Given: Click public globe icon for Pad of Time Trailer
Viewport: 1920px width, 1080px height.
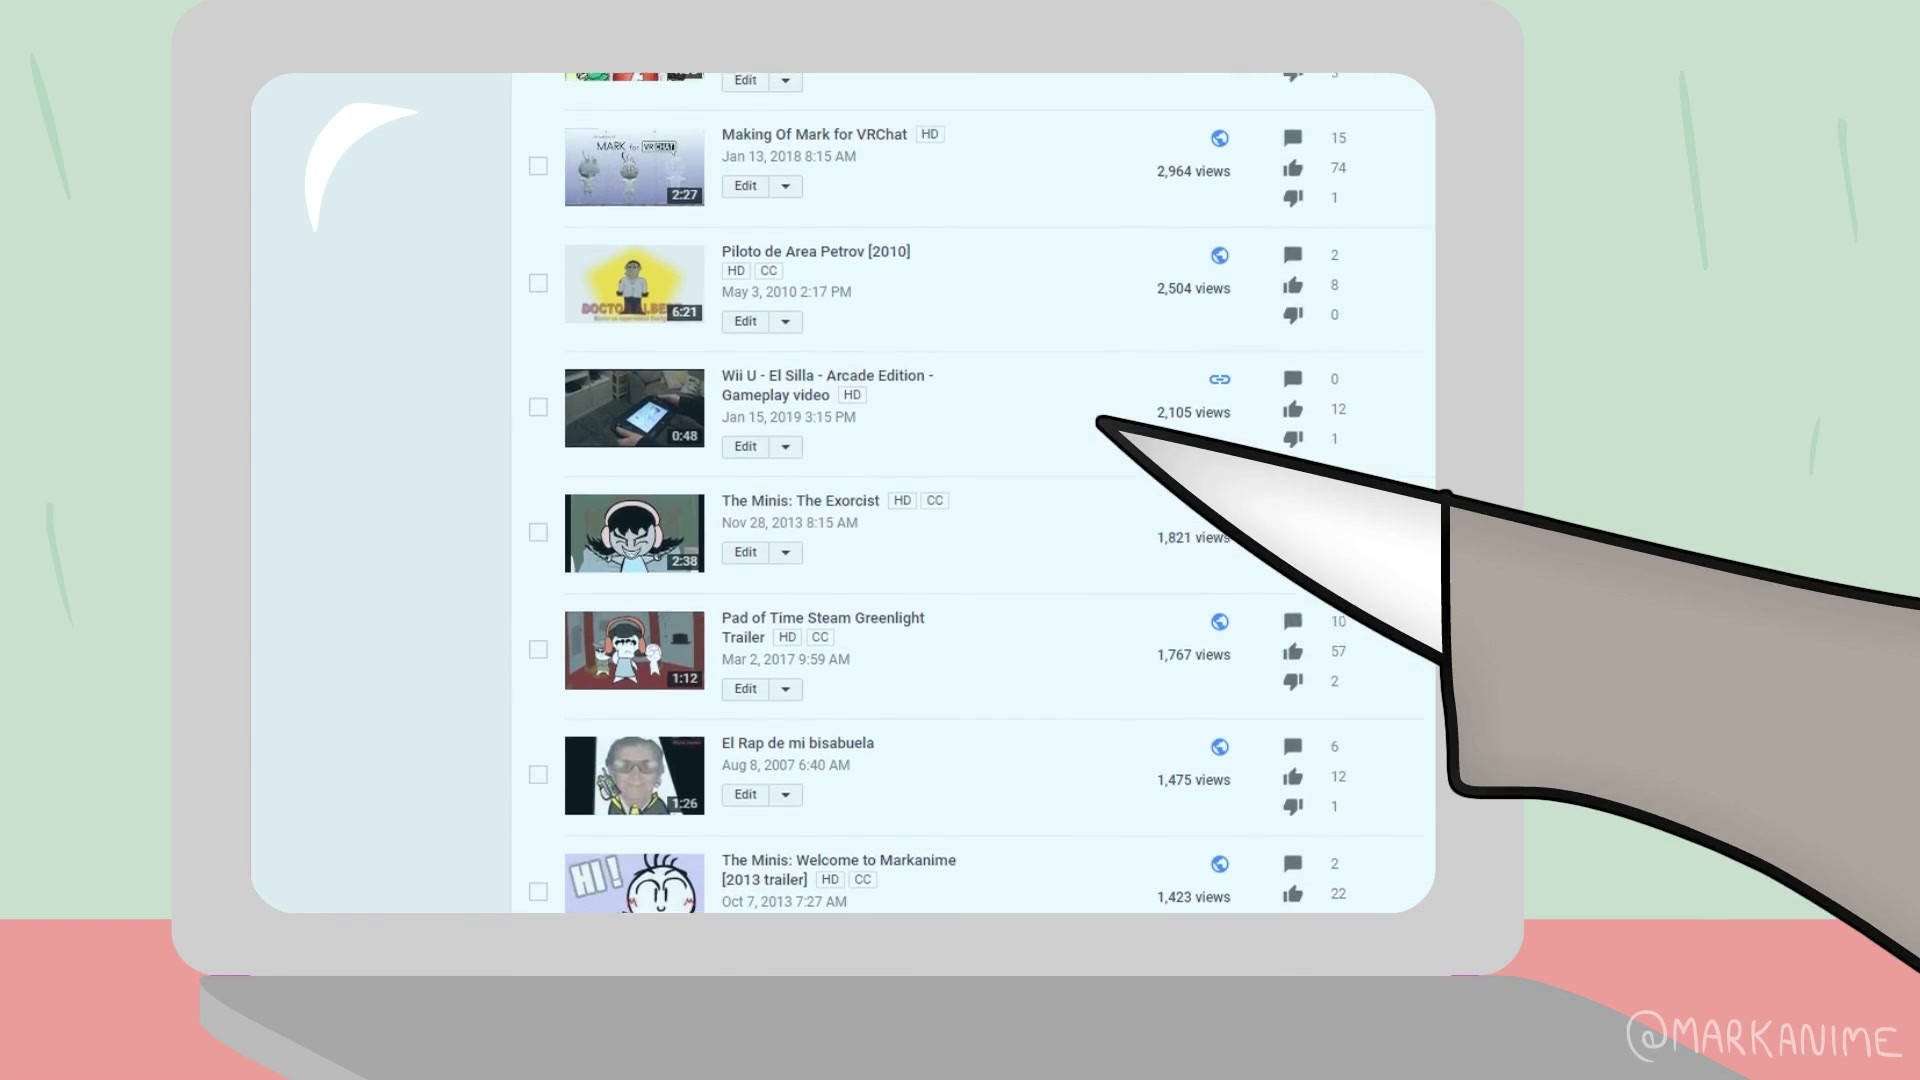Looking at the screenshot, I should point(1219,622).
